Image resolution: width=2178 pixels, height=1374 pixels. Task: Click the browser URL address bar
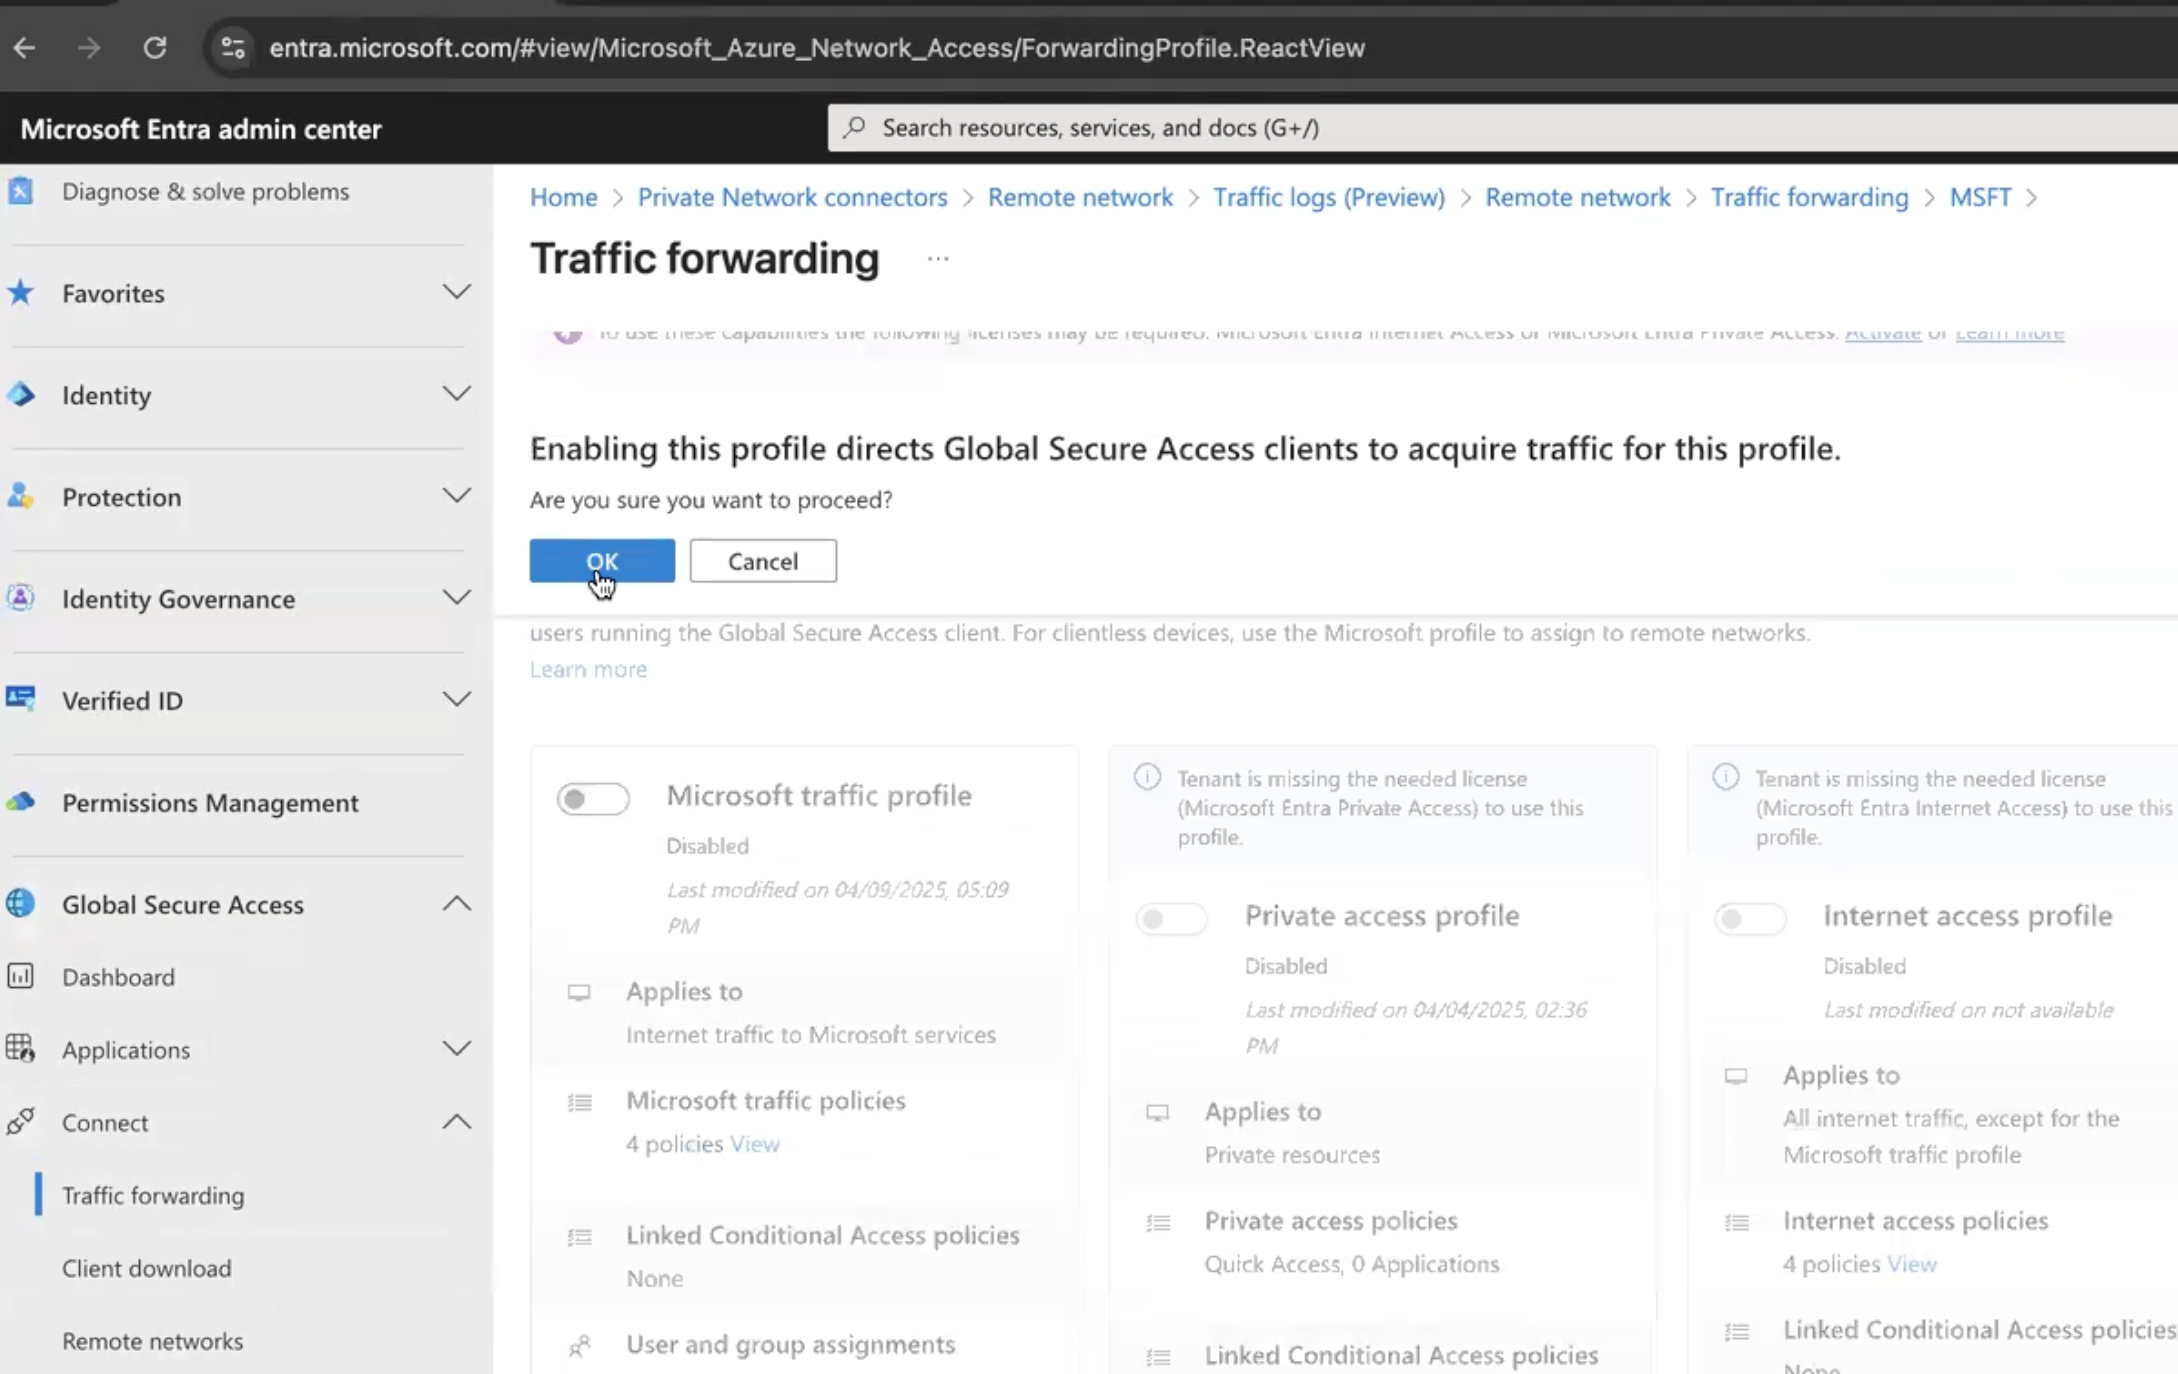(x=816, y=48)
